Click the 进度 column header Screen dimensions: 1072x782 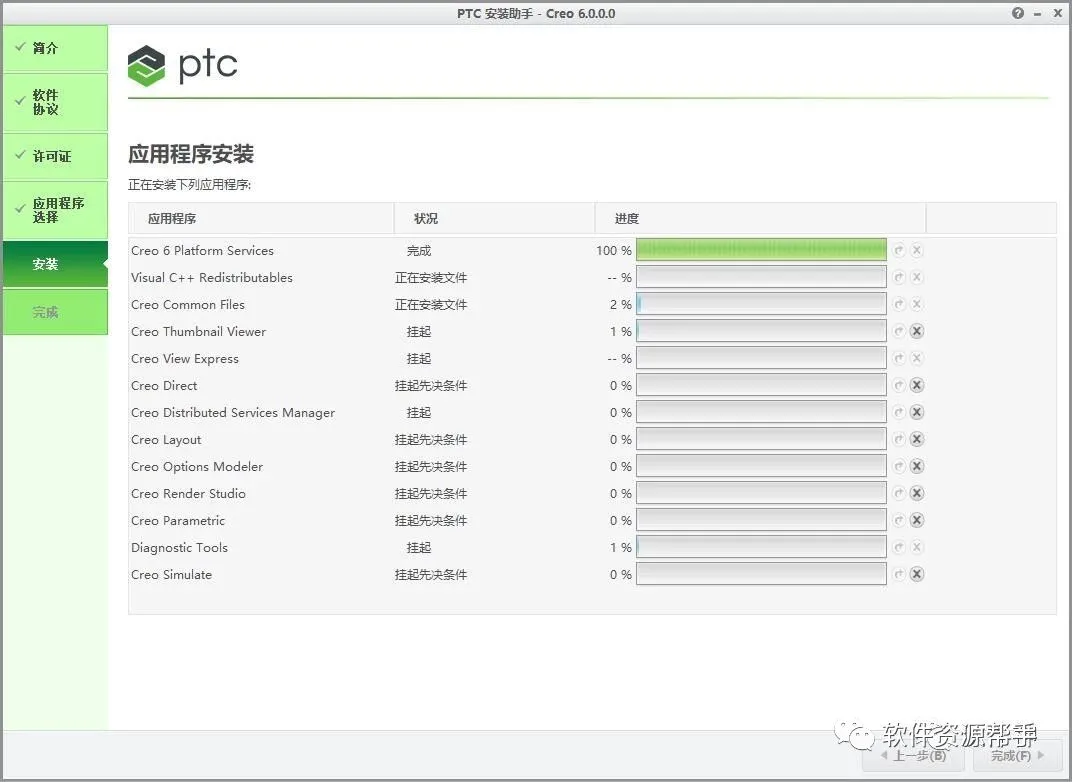pyautogui.click(x=760, y=219)
